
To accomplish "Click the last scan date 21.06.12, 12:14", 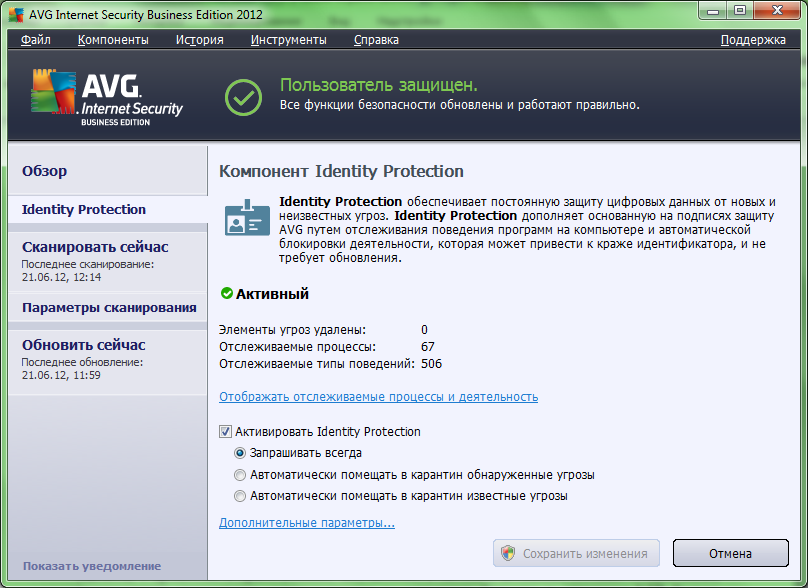I will 61,277.
